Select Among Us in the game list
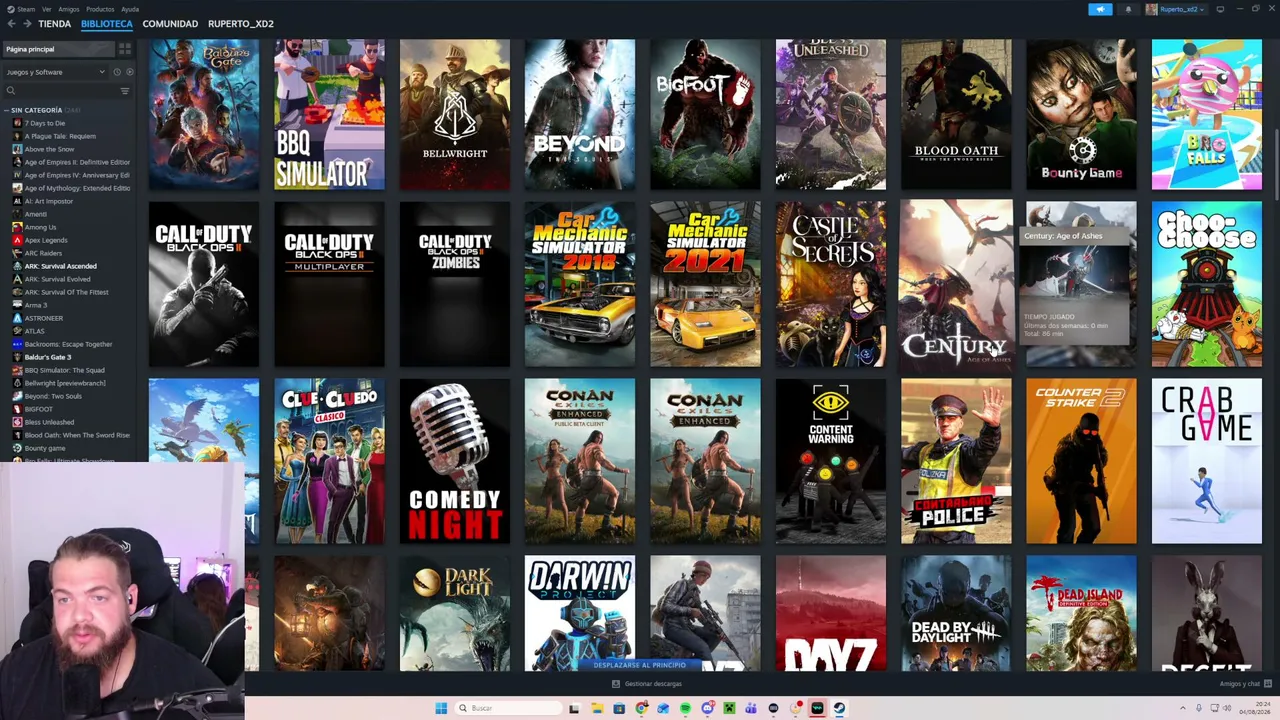The width and height of the screenshot is (1280, 720). pos(40,227)
